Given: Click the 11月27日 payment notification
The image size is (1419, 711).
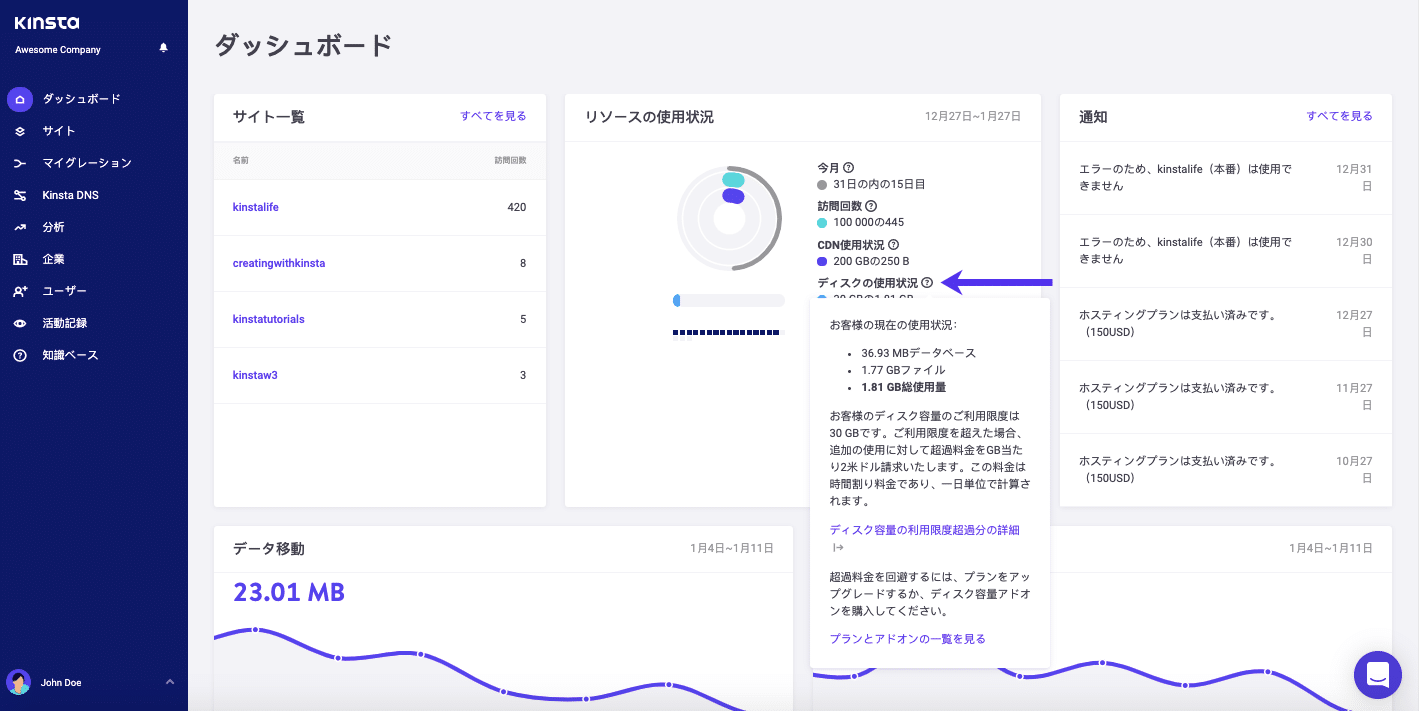Looking at the screenshot, I should coord(1226,397).
